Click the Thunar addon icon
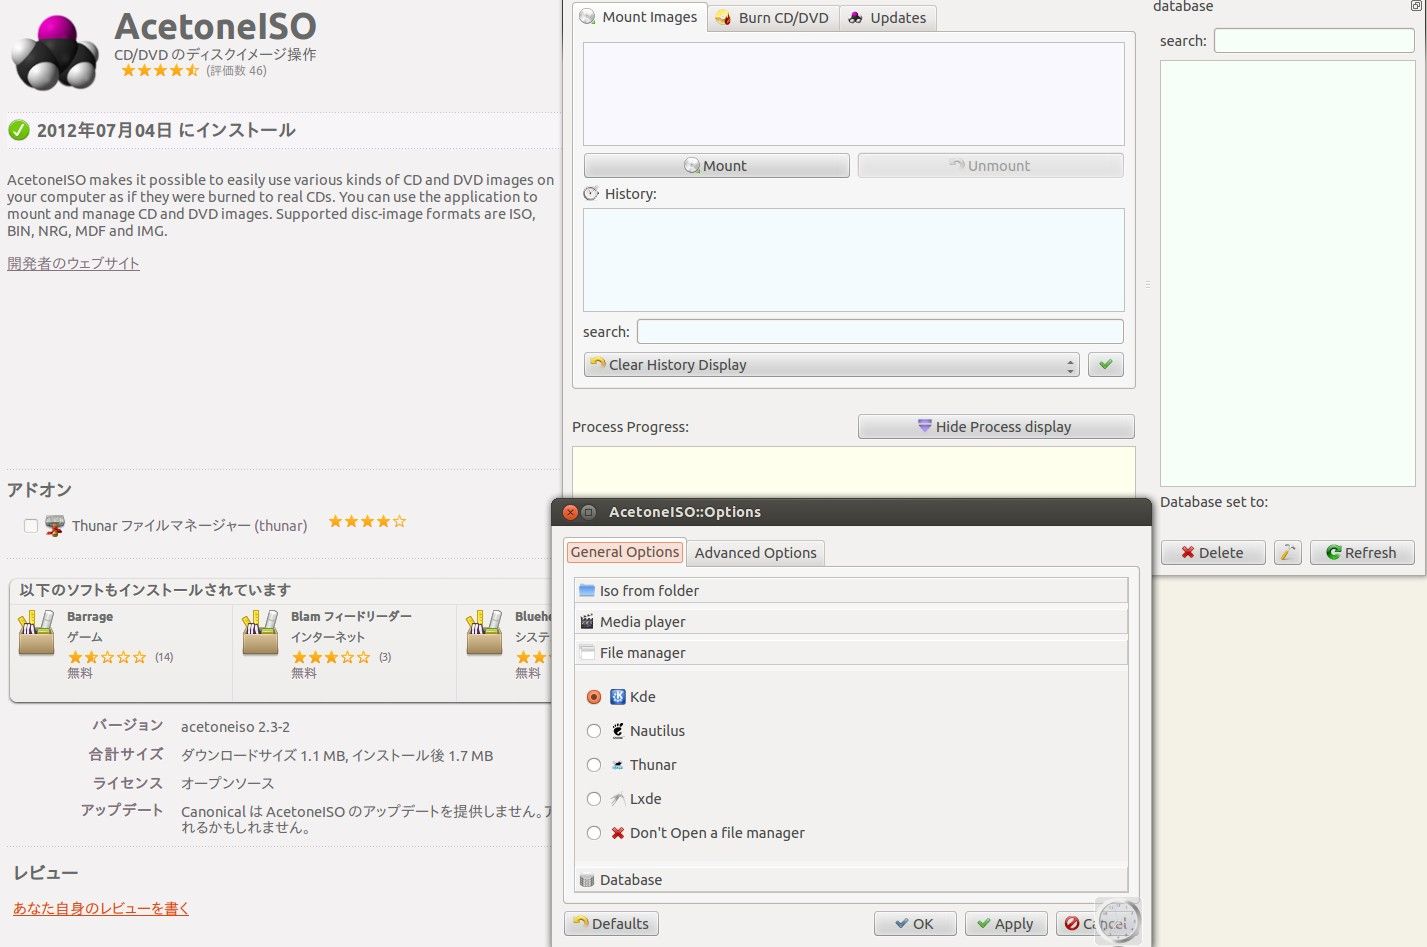The image size is (1427, 947). pyautogui.click(x=55, y=525)
